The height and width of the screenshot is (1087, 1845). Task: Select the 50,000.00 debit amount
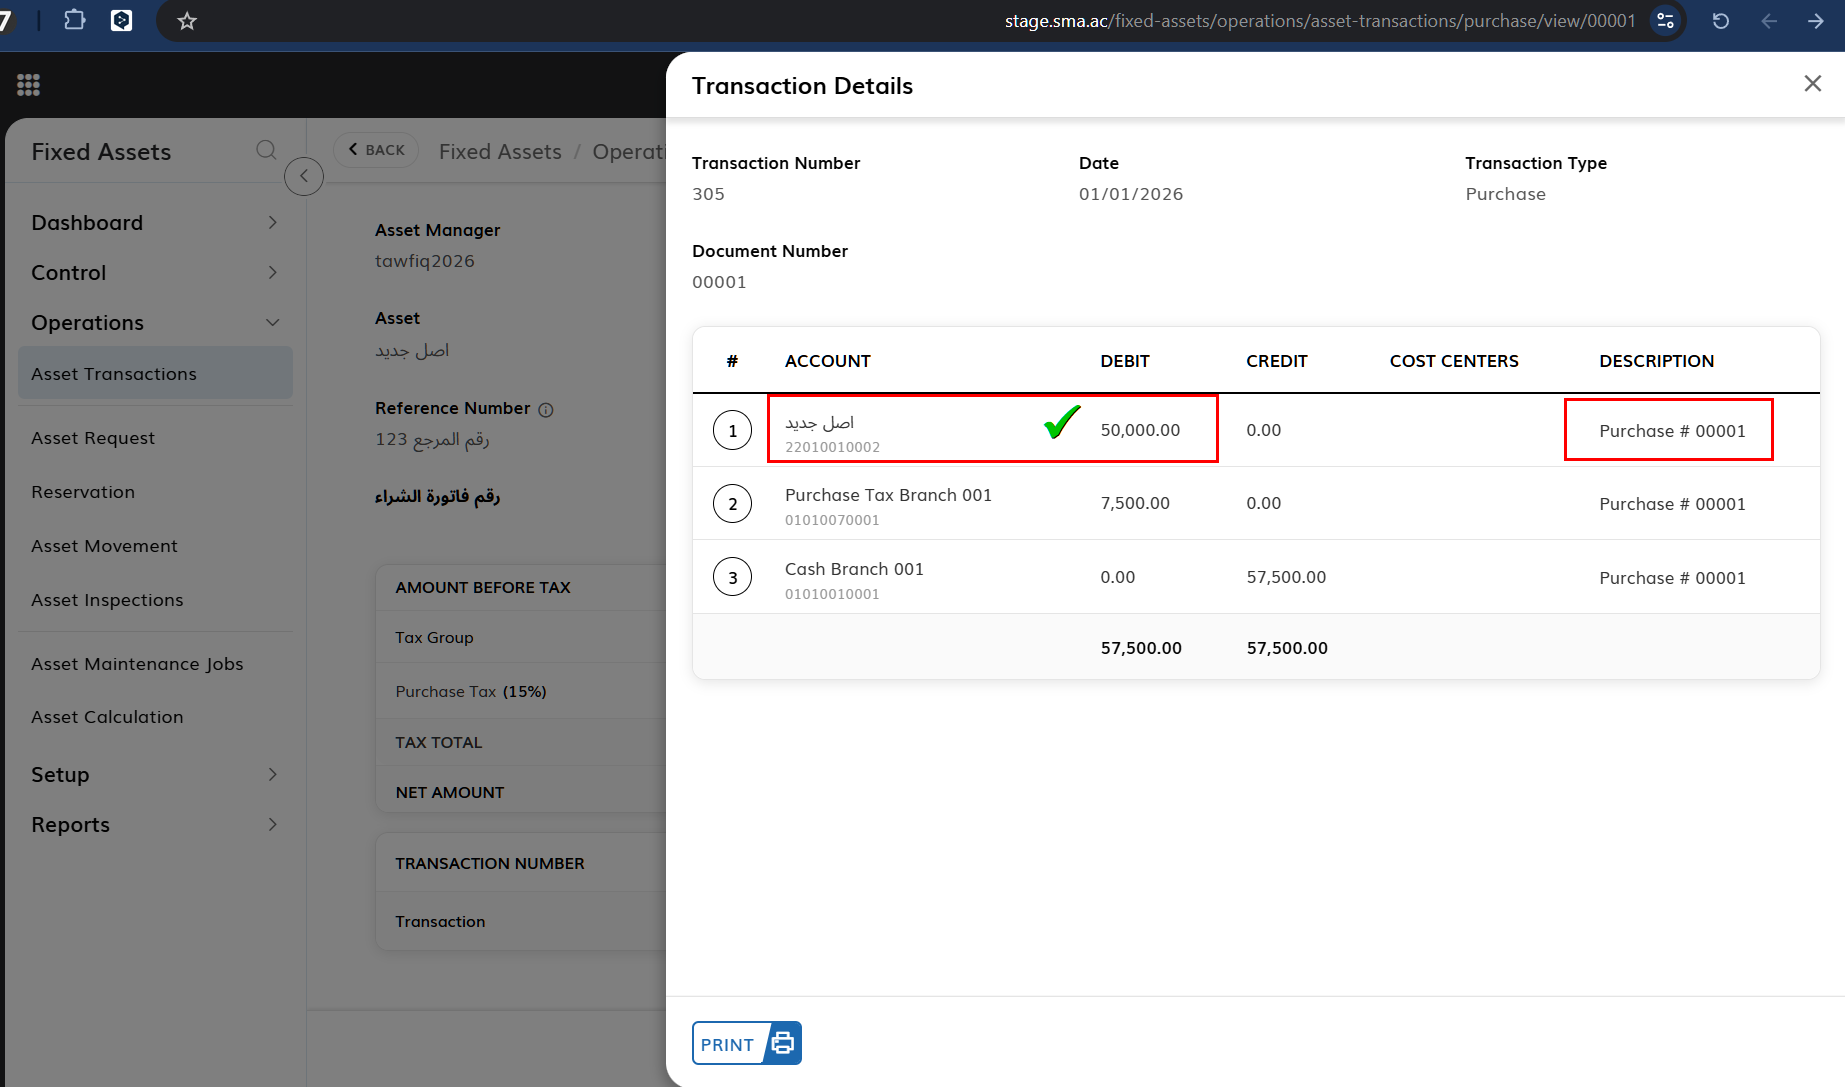1140,430
